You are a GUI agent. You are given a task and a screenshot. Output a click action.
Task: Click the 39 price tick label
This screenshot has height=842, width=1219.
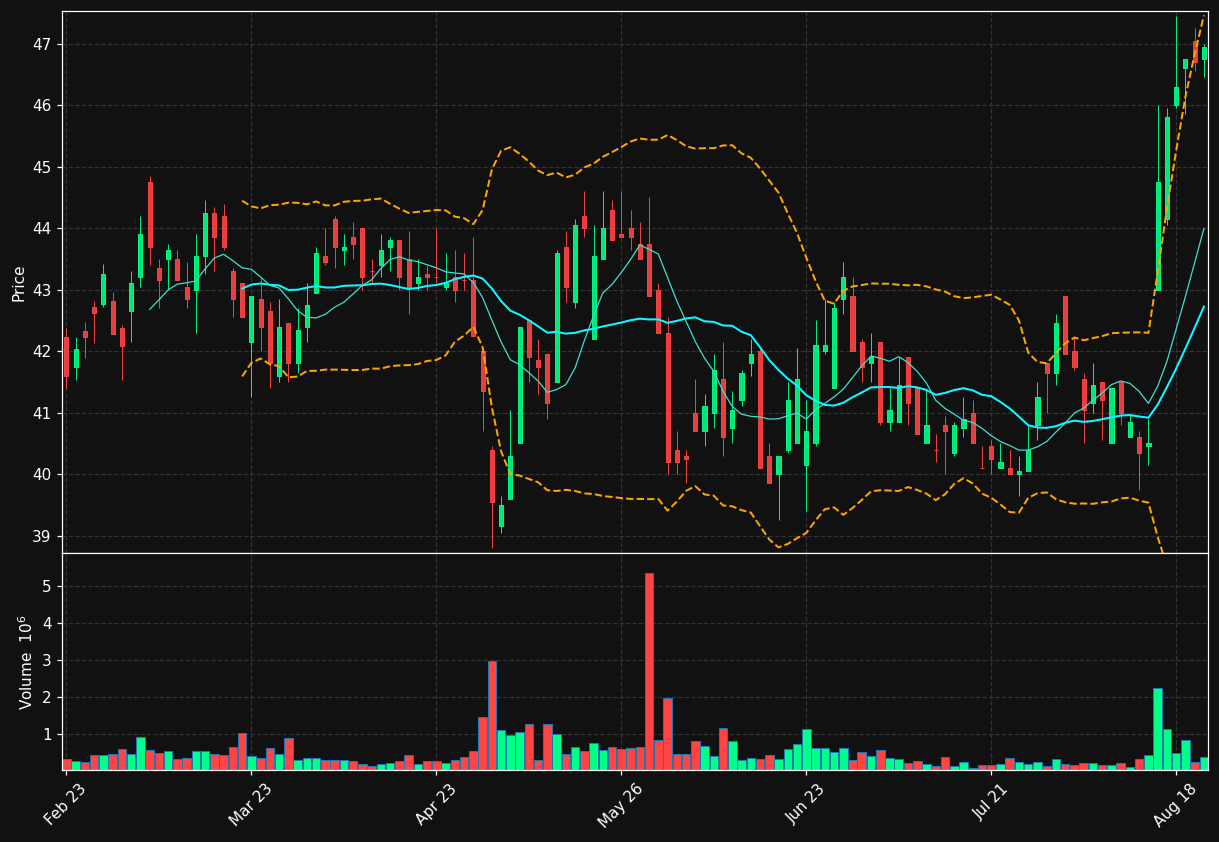click(43, 537)
